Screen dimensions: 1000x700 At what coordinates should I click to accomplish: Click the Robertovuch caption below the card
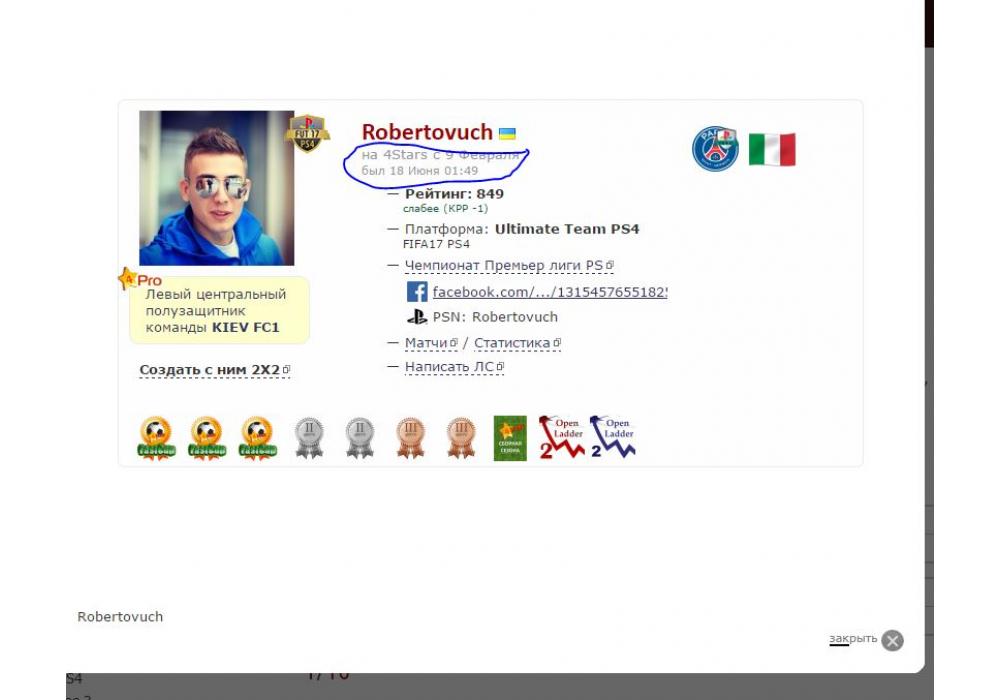pos(120,616)
